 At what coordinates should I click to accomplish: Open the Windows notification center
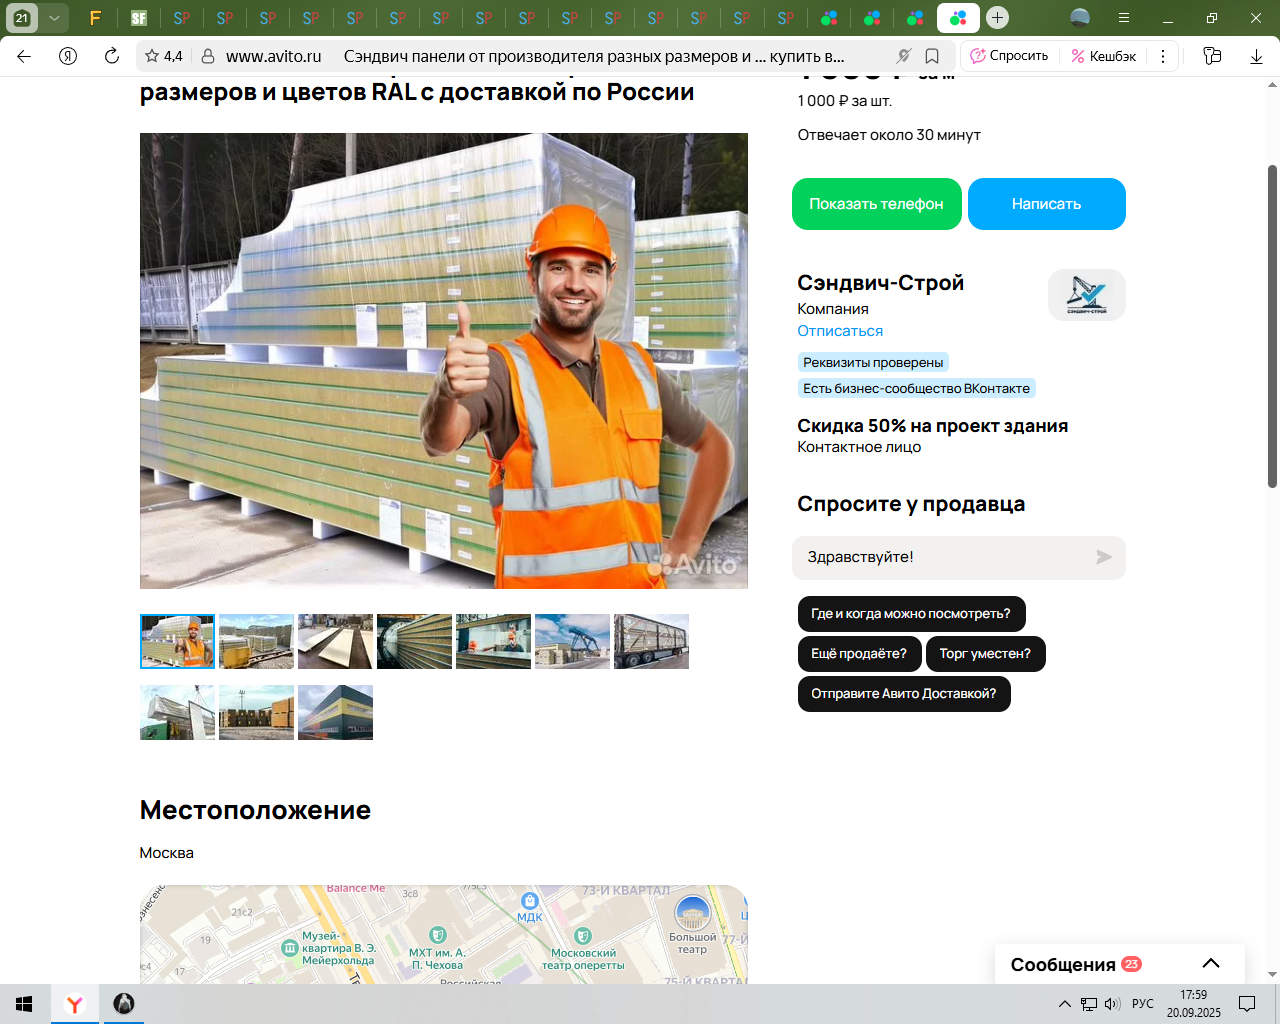point(1247,1004)
